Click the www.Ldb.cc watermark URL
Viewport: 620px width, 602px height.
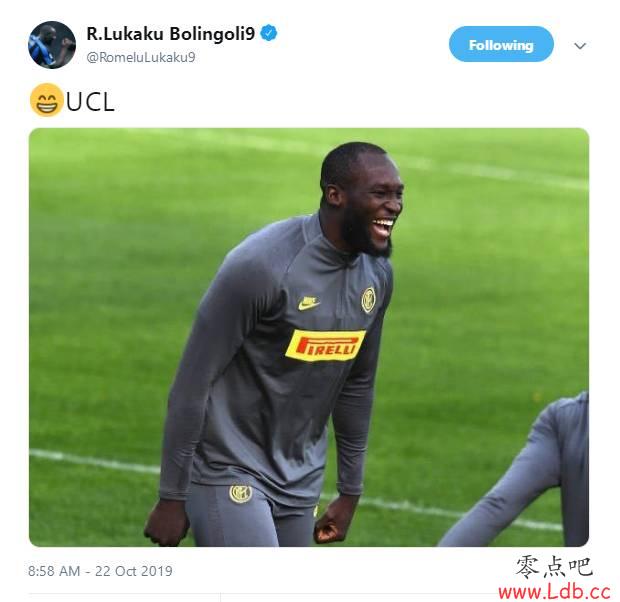pos(554,592)
